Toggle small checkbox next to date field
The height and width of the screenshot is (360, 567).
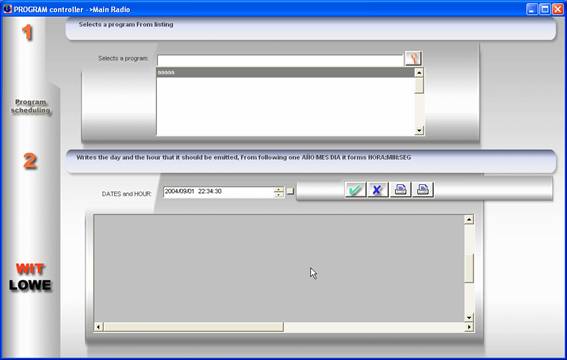coord(290,191)
